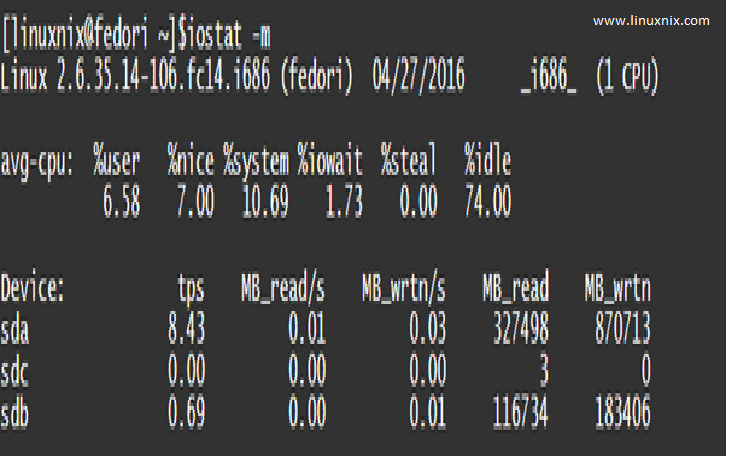Click the MB_read/s column header

click(282, 290)
